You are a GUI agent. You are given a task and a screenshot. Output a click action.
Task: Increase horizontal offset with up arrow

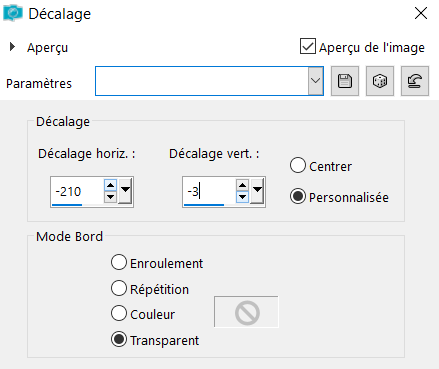[x=110, y=185]
